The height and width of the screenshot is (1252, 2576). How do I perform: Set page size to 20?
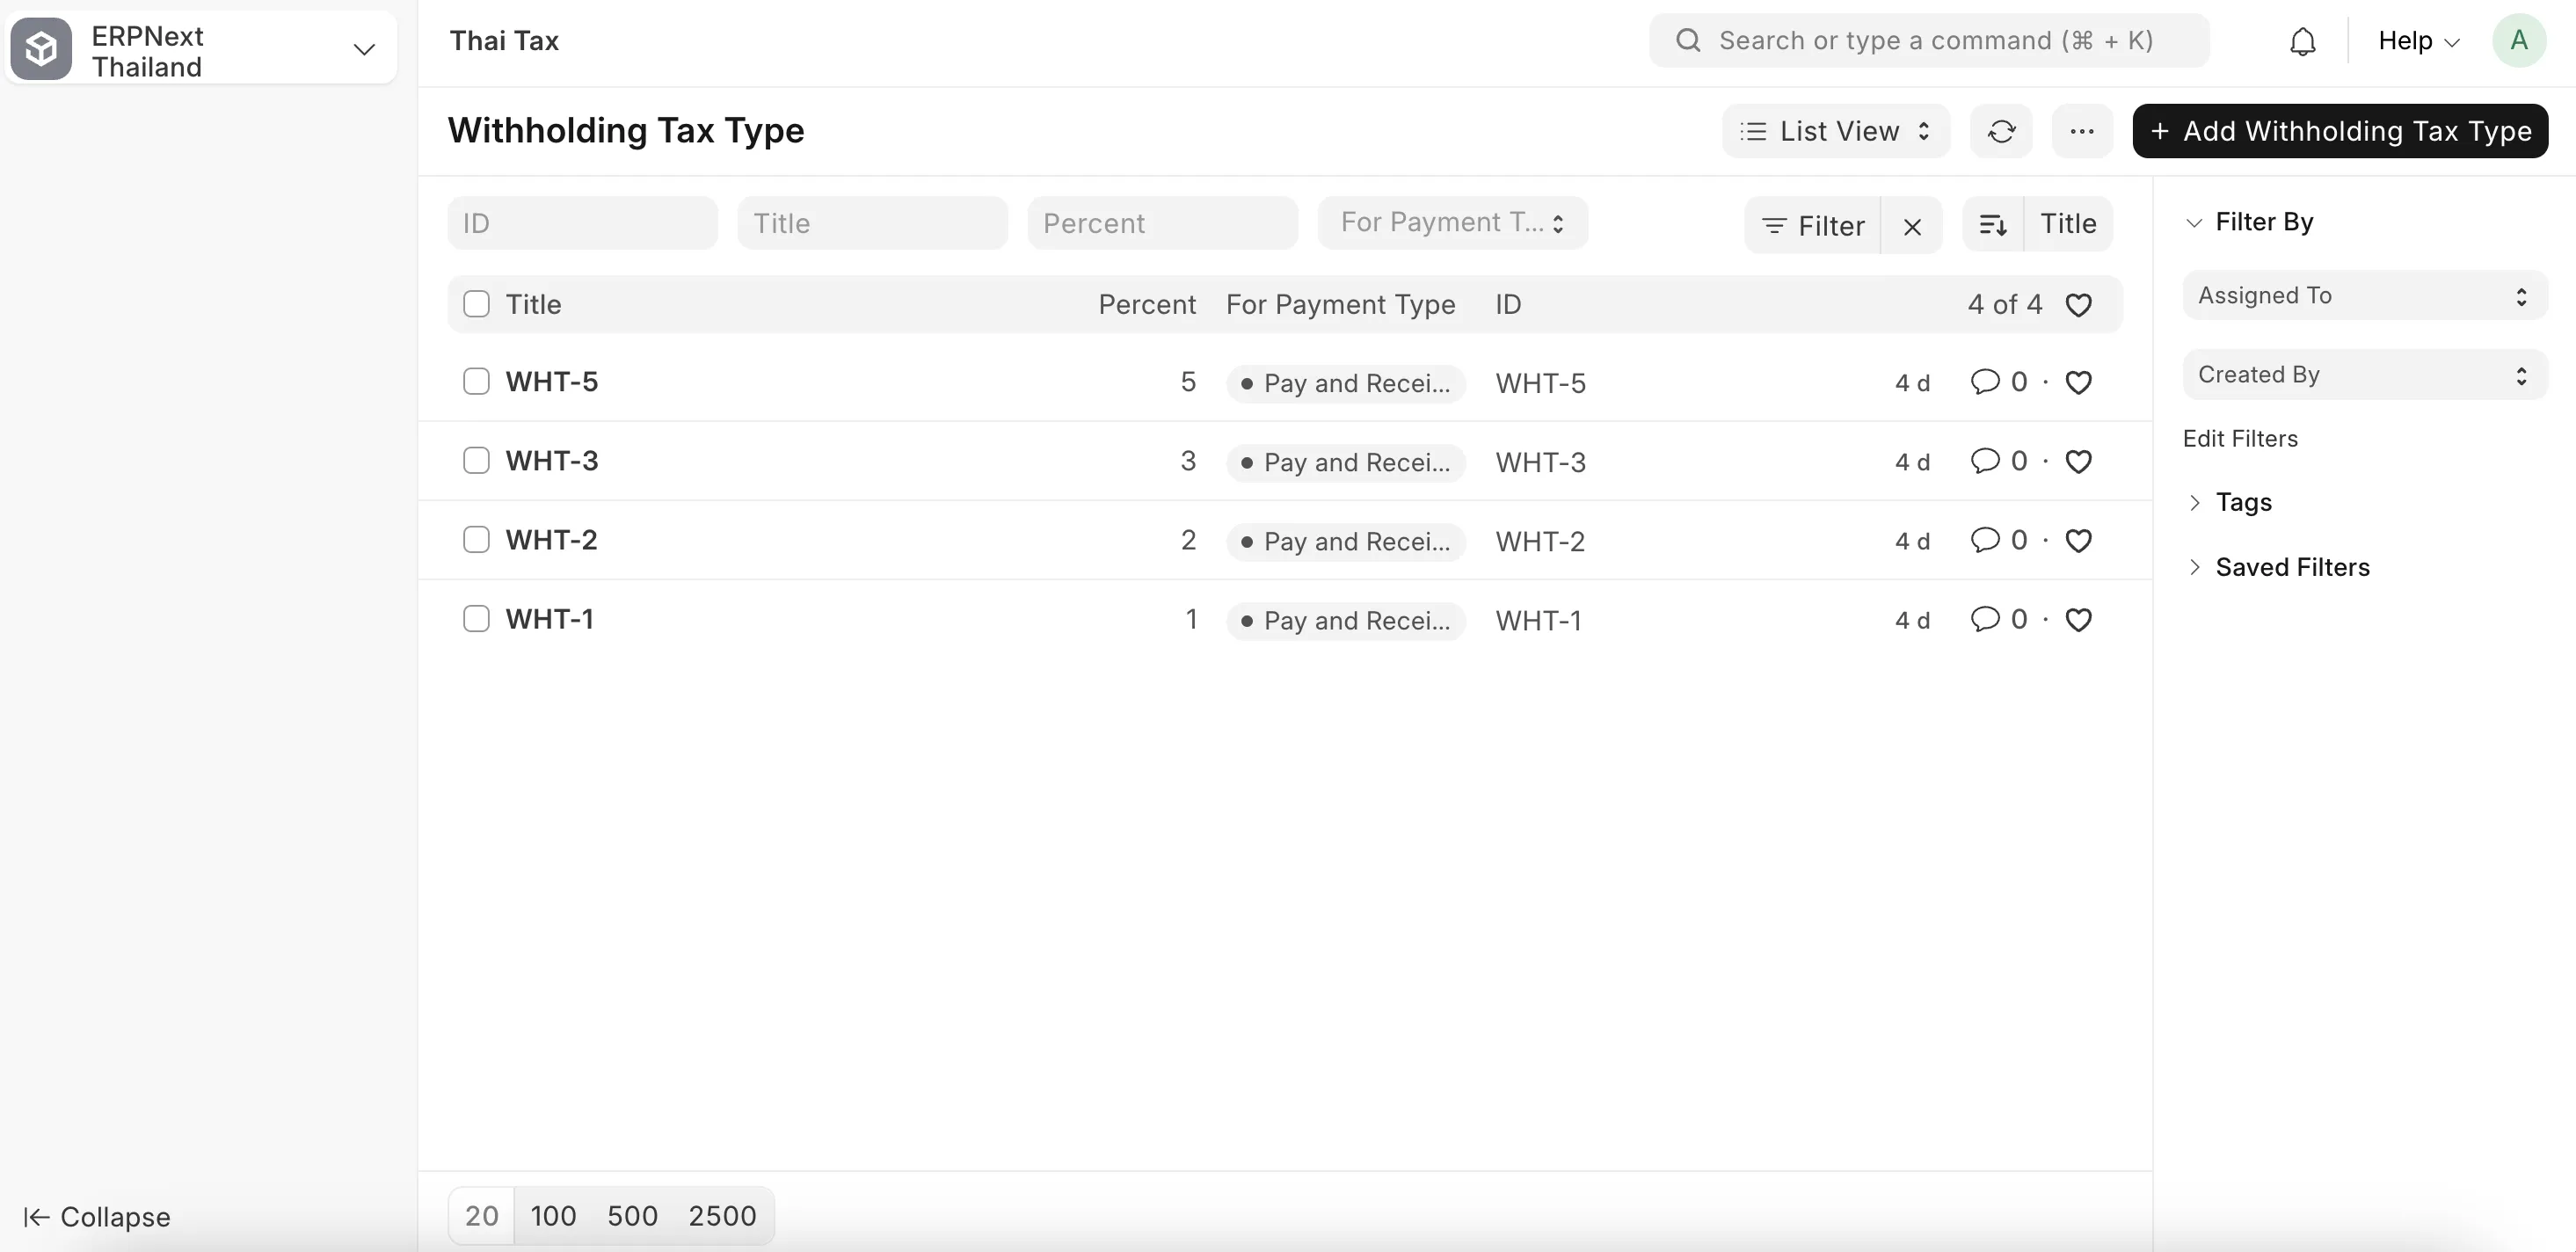pyautogui.click(x=481, y=1216)
